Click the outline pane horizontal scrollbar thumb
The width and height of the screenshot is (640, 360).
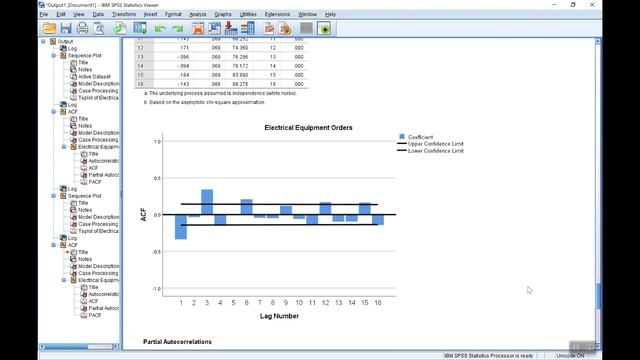click(66, 347)
